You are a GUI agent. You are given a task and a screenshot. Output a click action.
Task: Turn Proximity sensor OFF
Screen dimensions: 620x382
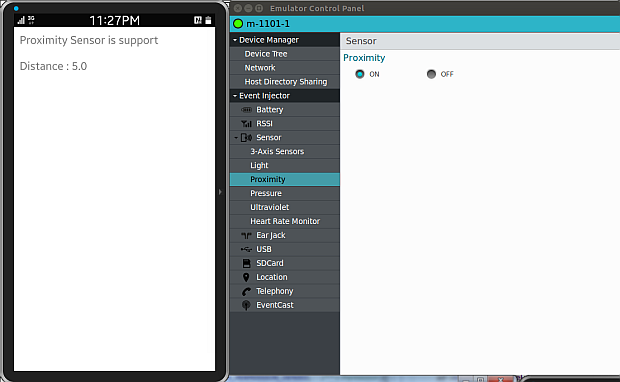pos(431,74)
